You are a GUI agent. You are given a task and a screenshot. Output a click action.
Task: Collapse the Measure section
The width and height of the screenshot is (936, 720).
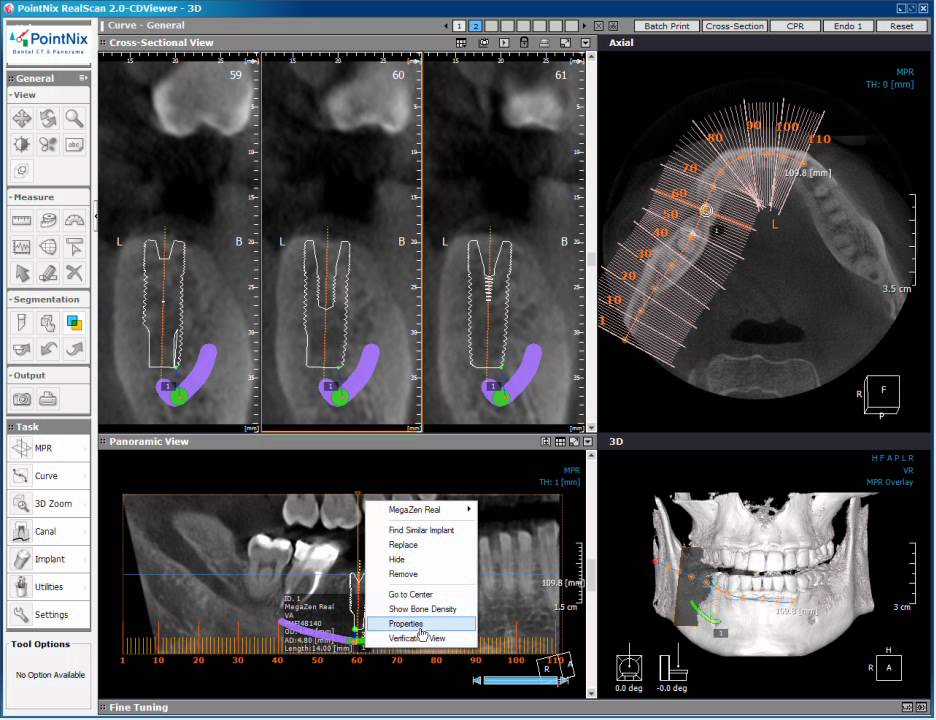click(11, 198)
